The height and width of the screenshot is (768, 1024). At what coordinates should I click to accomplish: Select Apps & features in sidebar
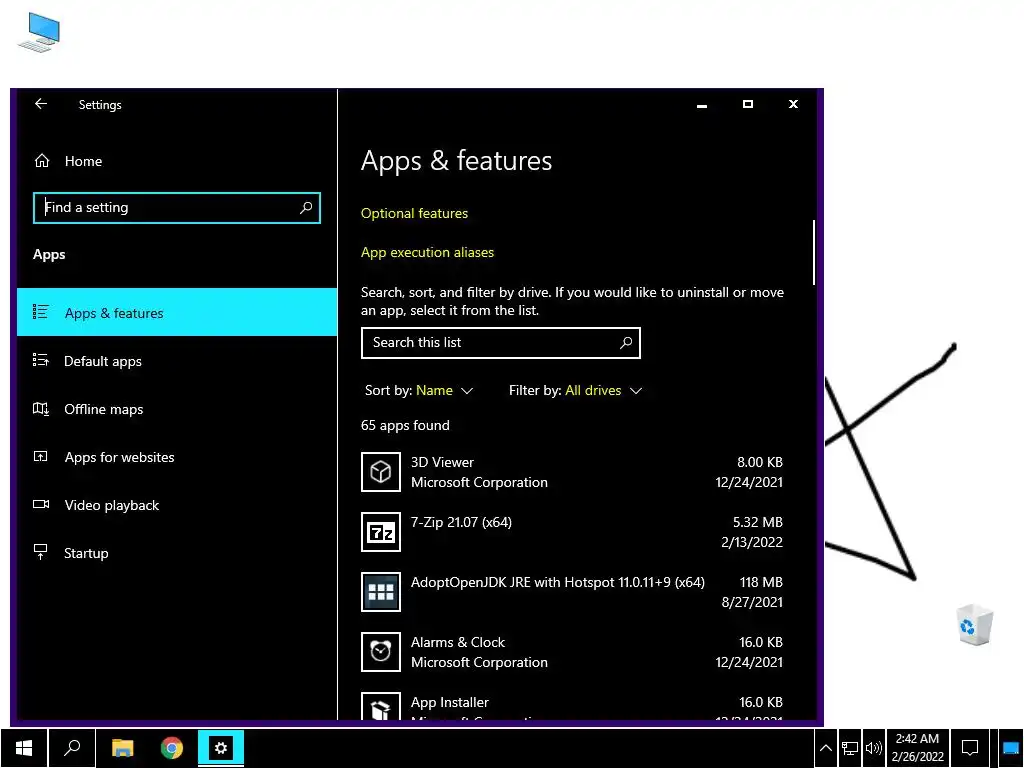pos(176,312)
